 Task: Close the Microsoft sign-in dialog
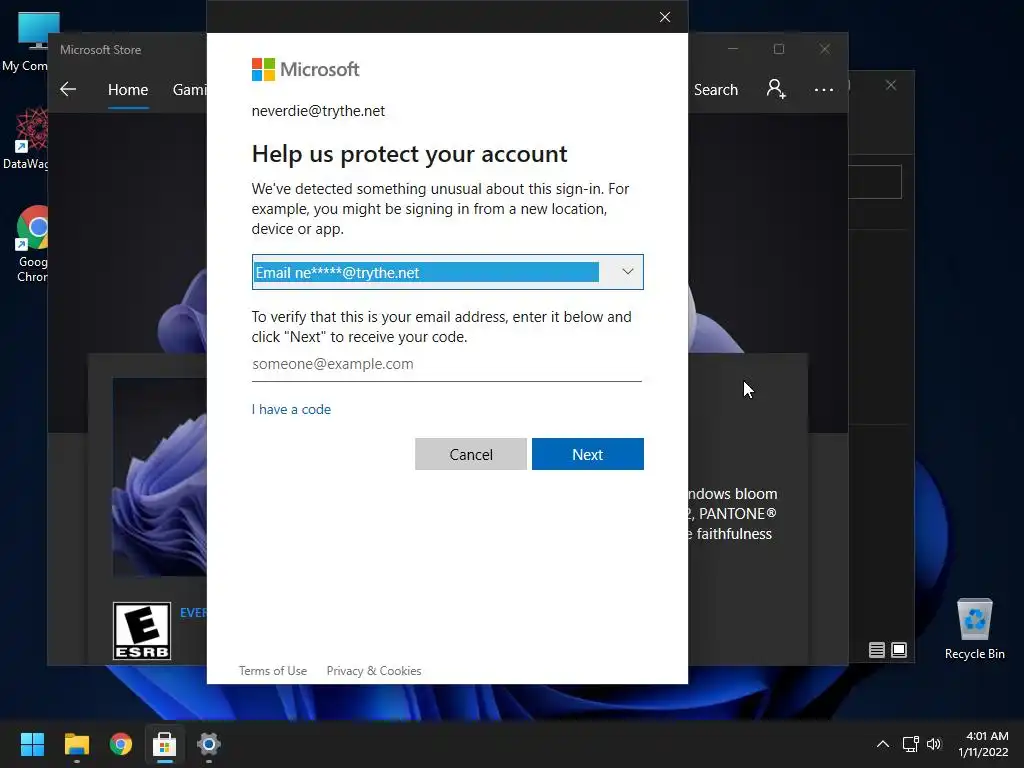tap(665, 17)
